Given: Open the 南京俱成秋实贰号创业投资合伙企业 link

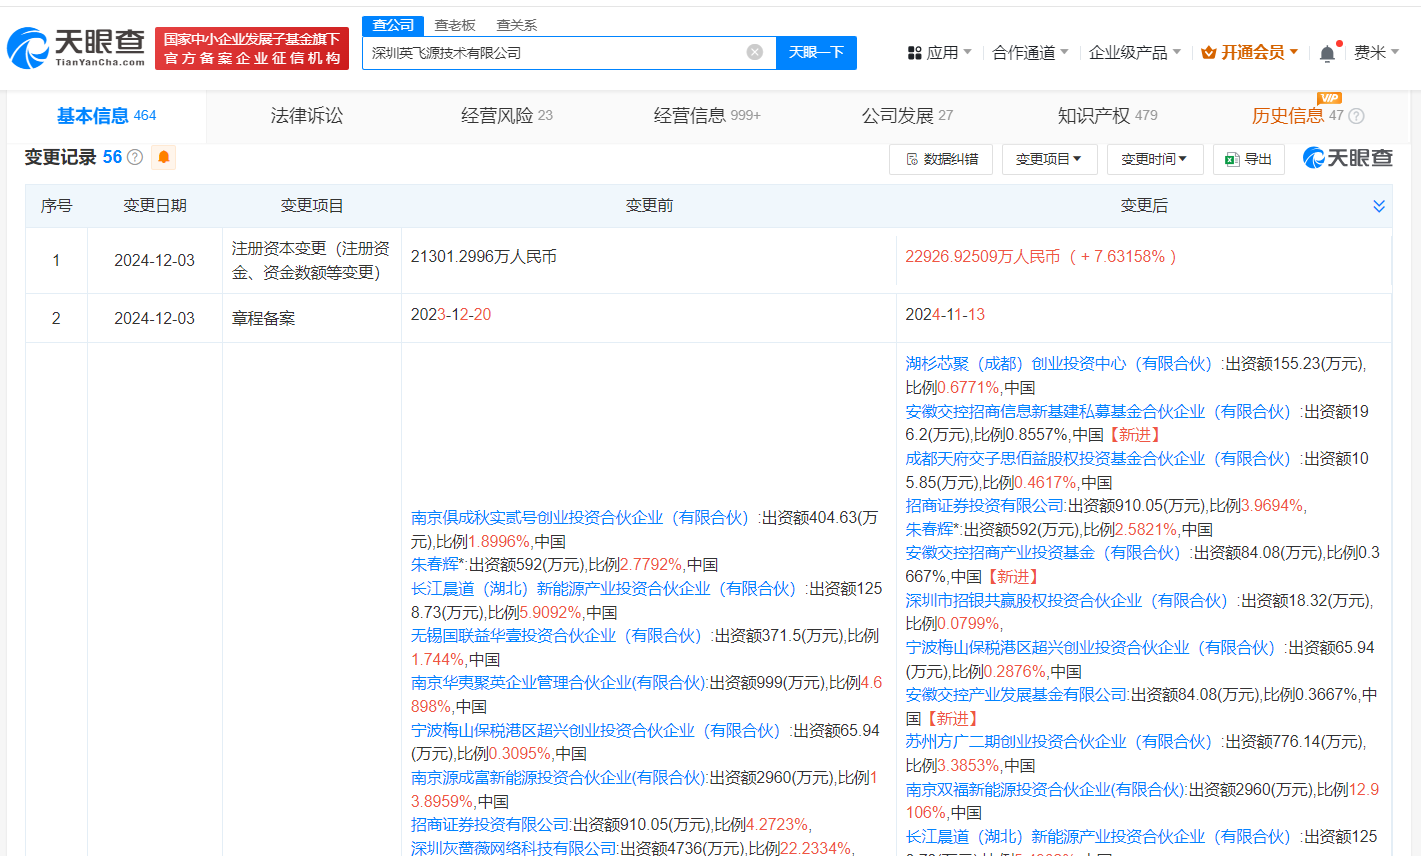Looking at the screenshot, I should pos(580,518).
